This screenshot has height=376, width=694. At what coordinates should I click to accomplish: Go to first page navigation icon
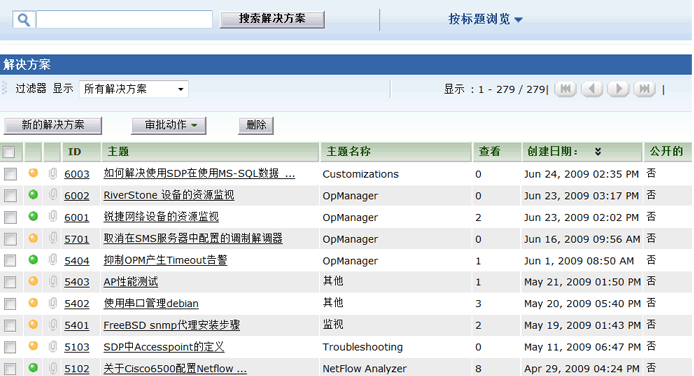pos(565,89)
